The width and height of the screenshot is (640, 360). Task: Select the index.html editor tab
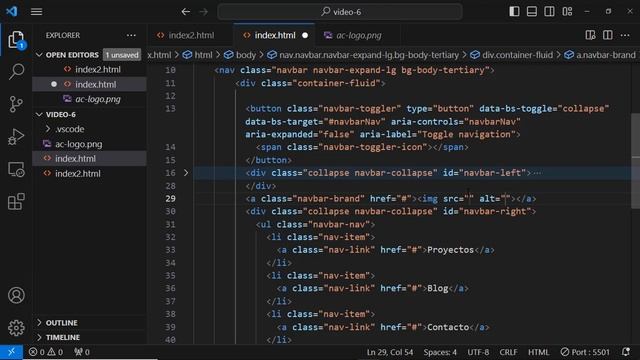coord(274,36)
